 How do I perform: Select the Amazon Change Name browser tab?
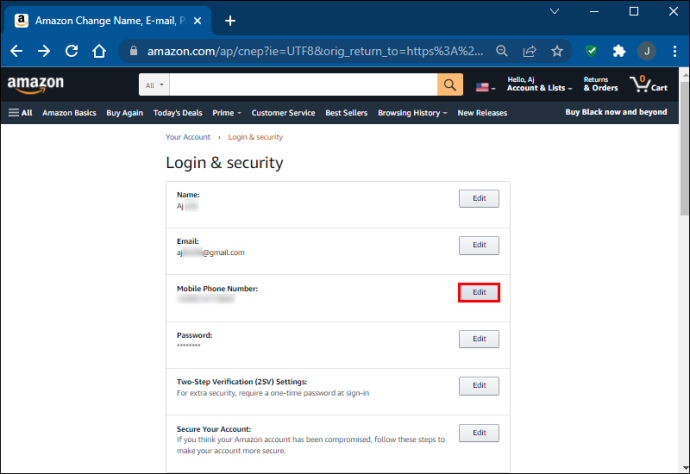[x=108, y=21]
